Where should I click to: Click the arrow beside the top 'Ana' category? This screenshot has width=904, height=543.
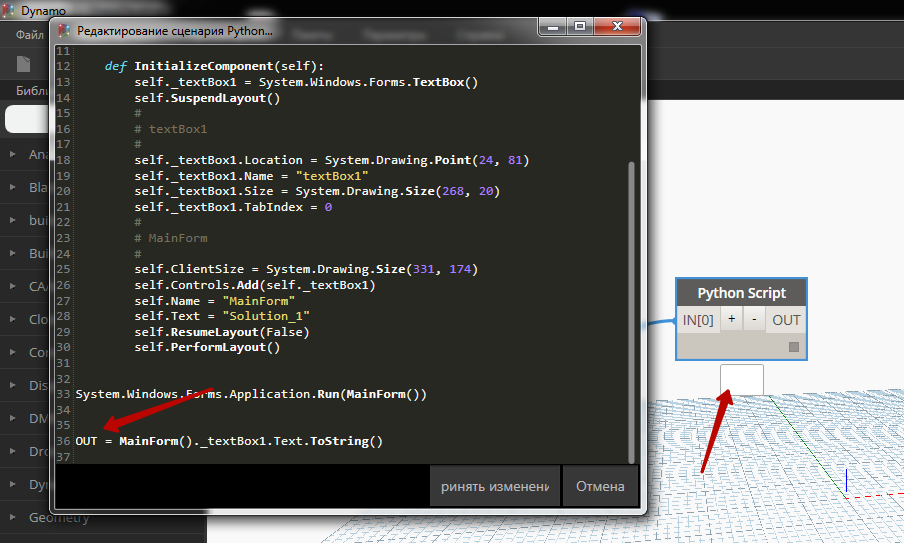coord(12,155)
